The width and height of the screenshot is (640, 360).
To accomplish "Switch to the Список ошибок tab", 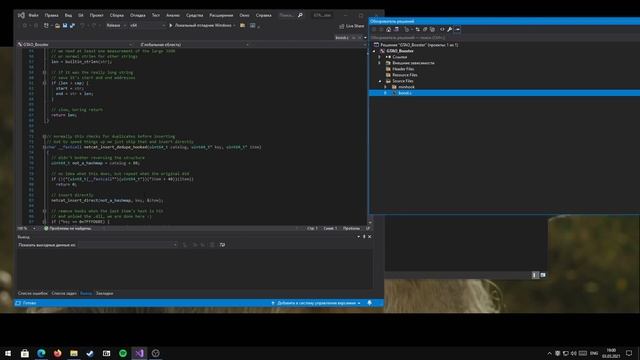I will point(33,293).
